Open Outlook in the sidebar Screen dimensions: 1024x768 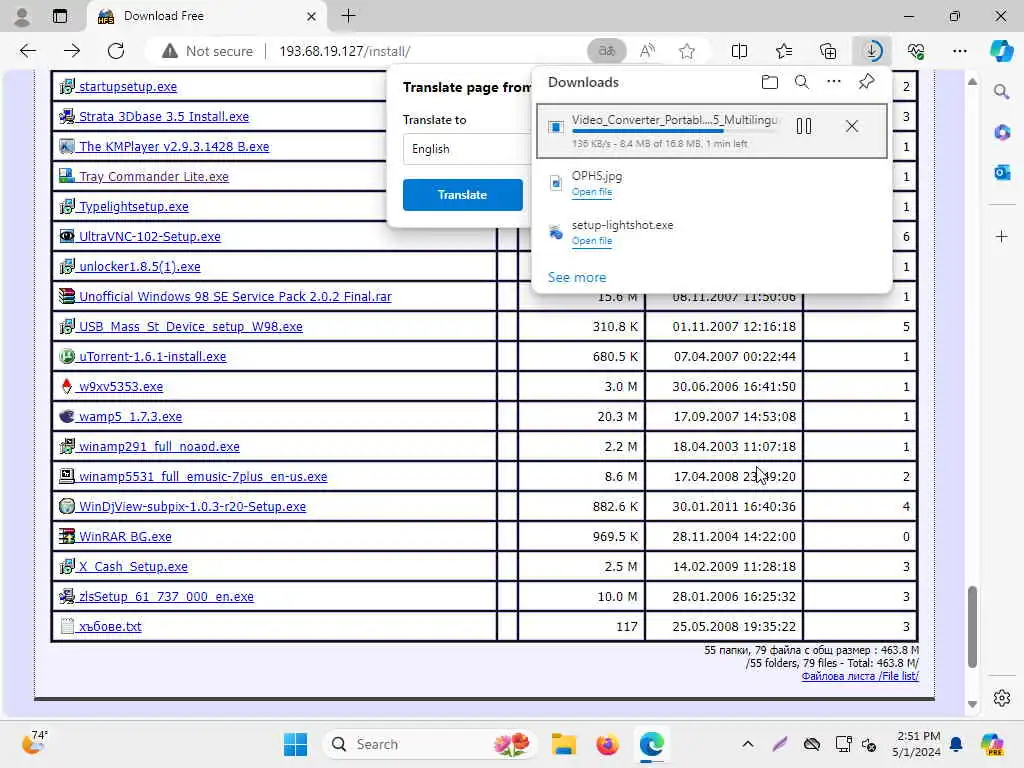click(x=1002, y=172)
